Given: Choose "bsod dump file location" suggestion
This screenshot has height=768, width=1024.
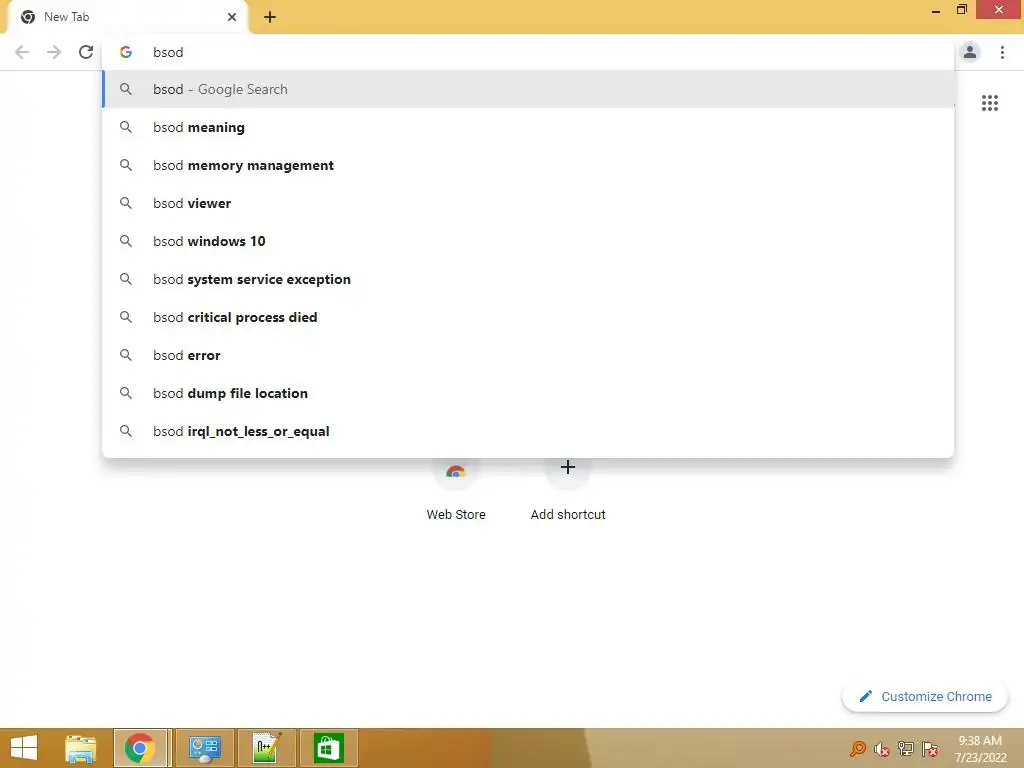Looking at the screenshot, I should click(x=528, y=393).
